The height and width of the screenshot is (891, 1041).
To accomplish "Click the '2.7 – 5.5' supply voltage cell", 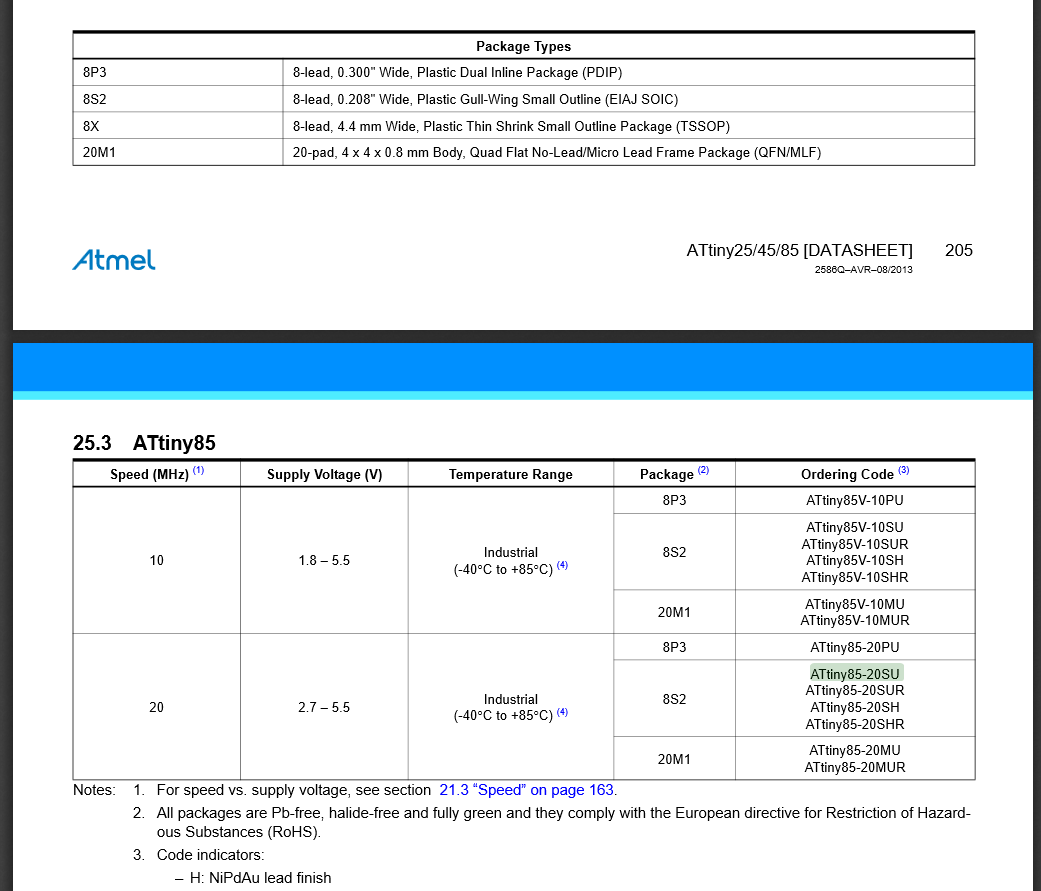I will 324,707.
